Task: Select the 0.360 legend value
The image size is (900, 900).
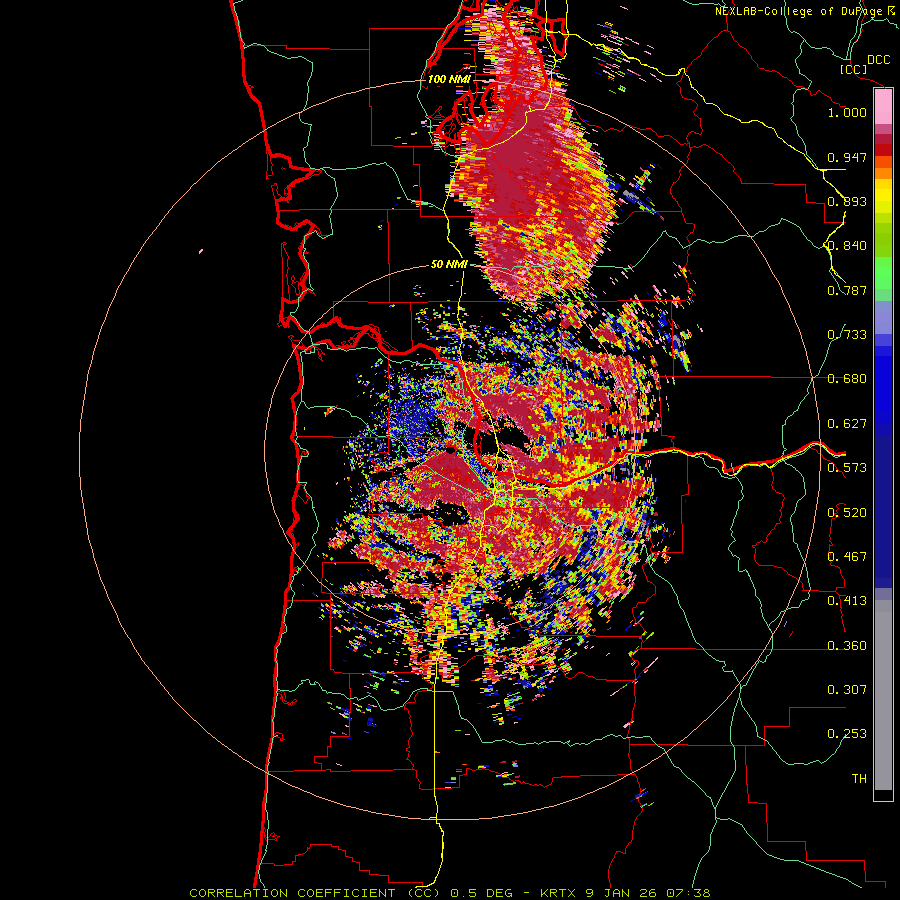Action: 847,646
